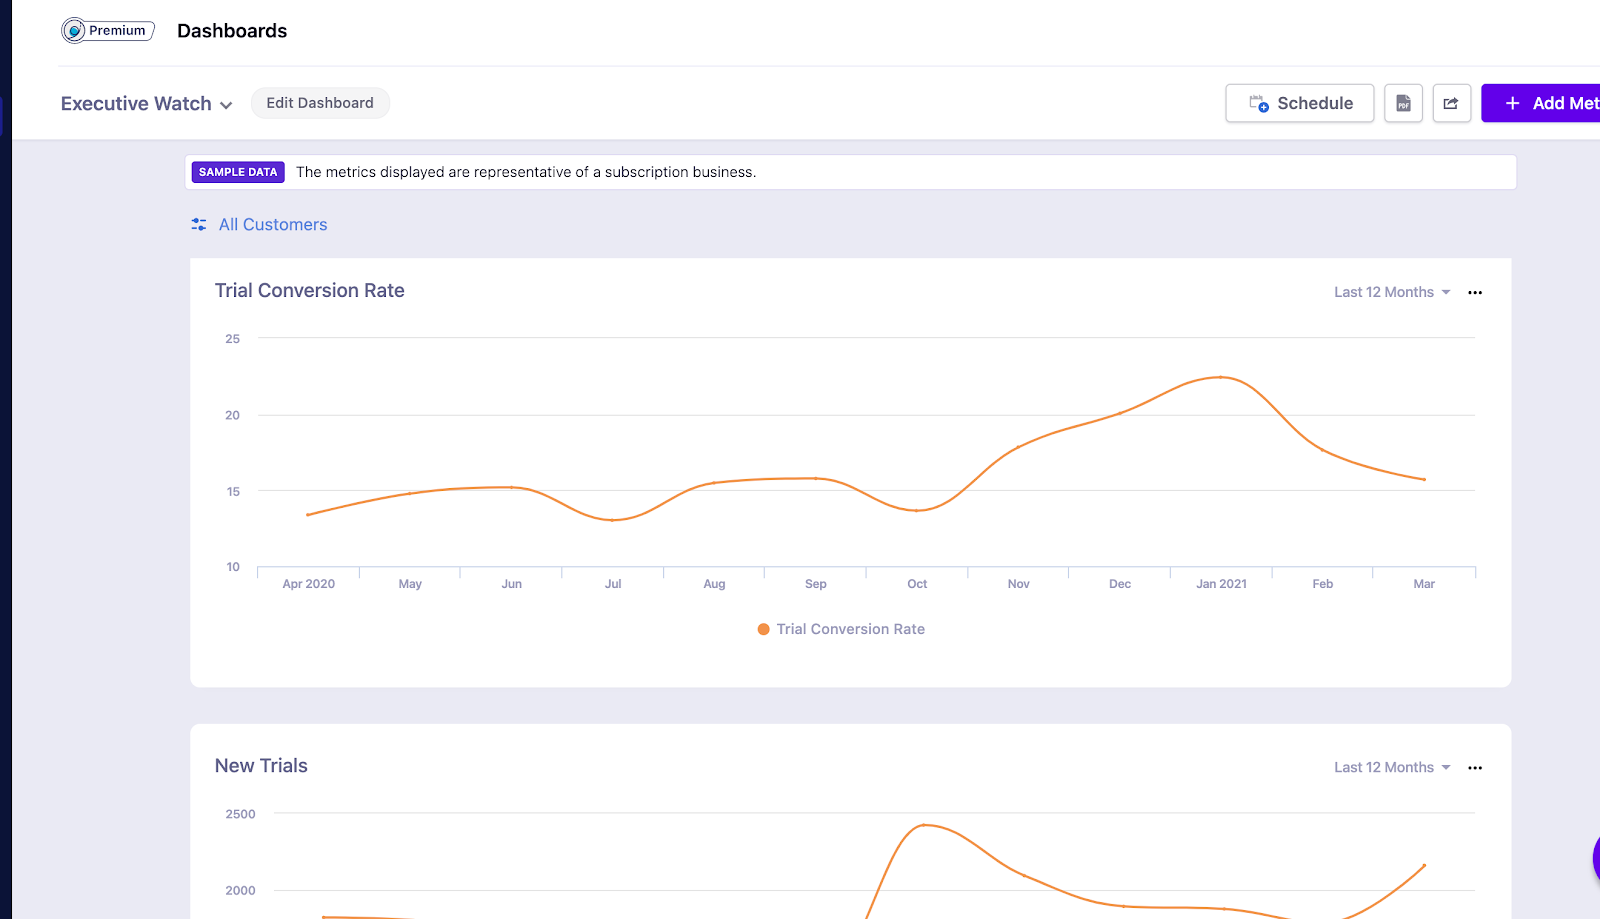This screenshot has height=919, width=1600.
Task: Click the orange legend dot below the chart
Action: [x=763, y=629]
